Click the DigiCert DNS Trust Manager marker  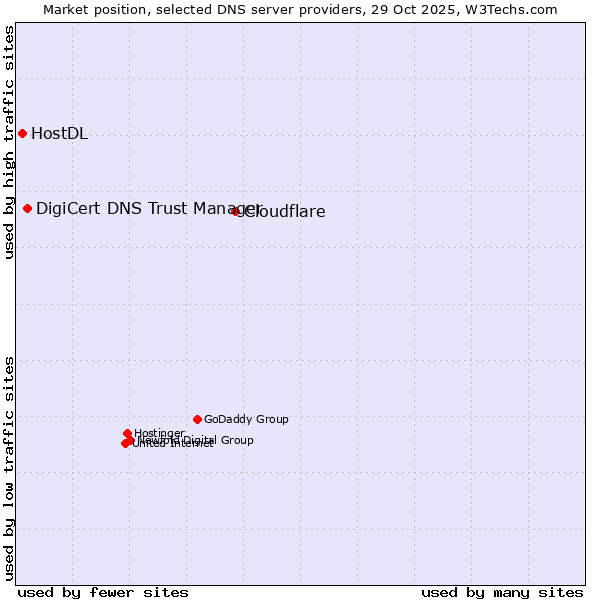pos(28,209)
